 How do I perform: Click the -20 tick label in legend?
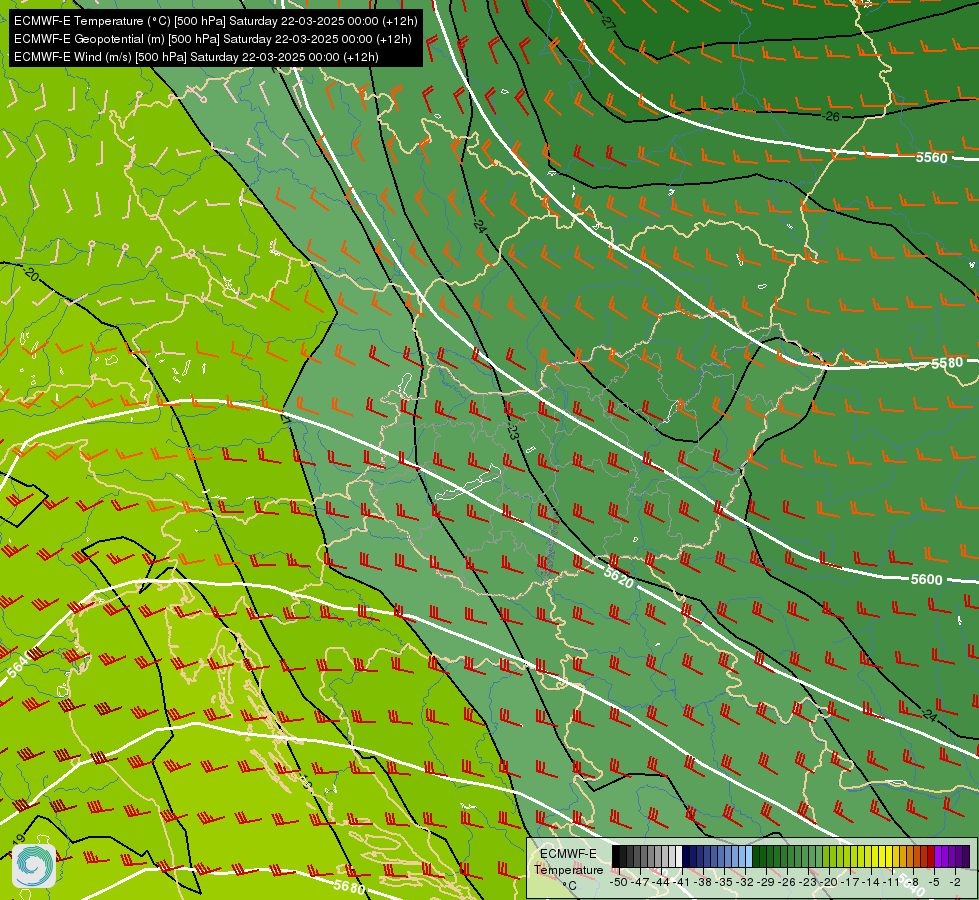click(x=829, y=882)
